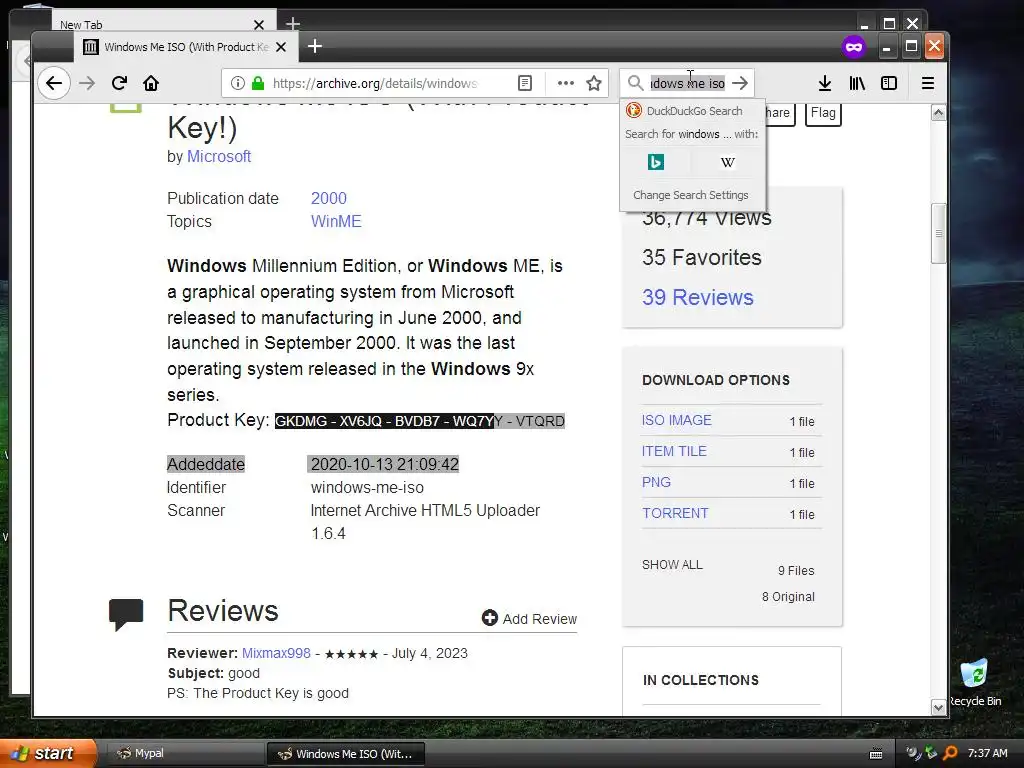Bookmark this page with the star
The height and width of the screenshot is (768, 1024).
[x=594, y=83]
